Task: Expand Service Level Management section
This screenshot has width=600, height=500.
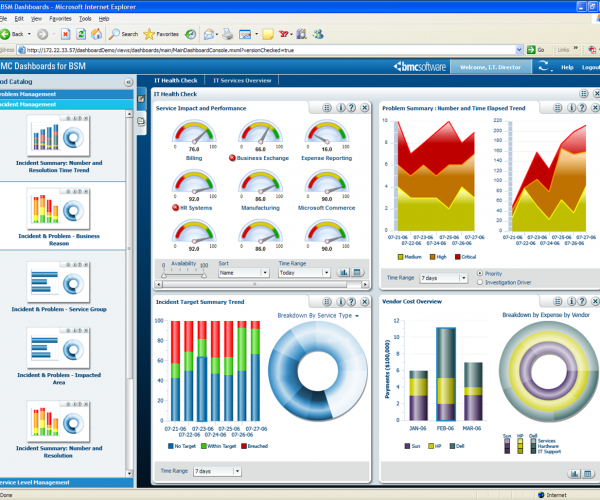Action: [x=67, y=482]
